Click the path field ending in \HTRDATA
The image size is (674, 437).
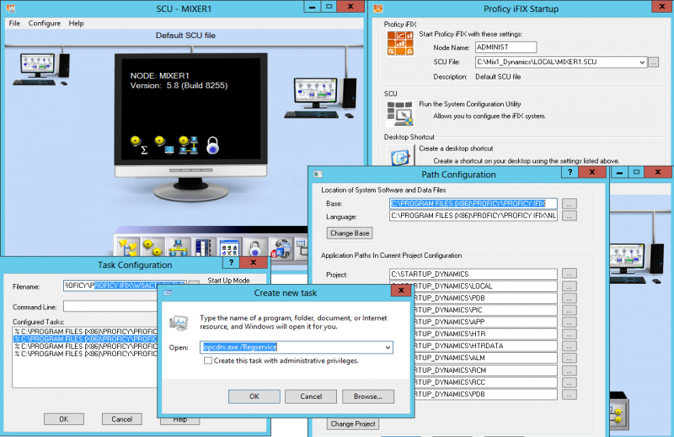pos(486,346)
